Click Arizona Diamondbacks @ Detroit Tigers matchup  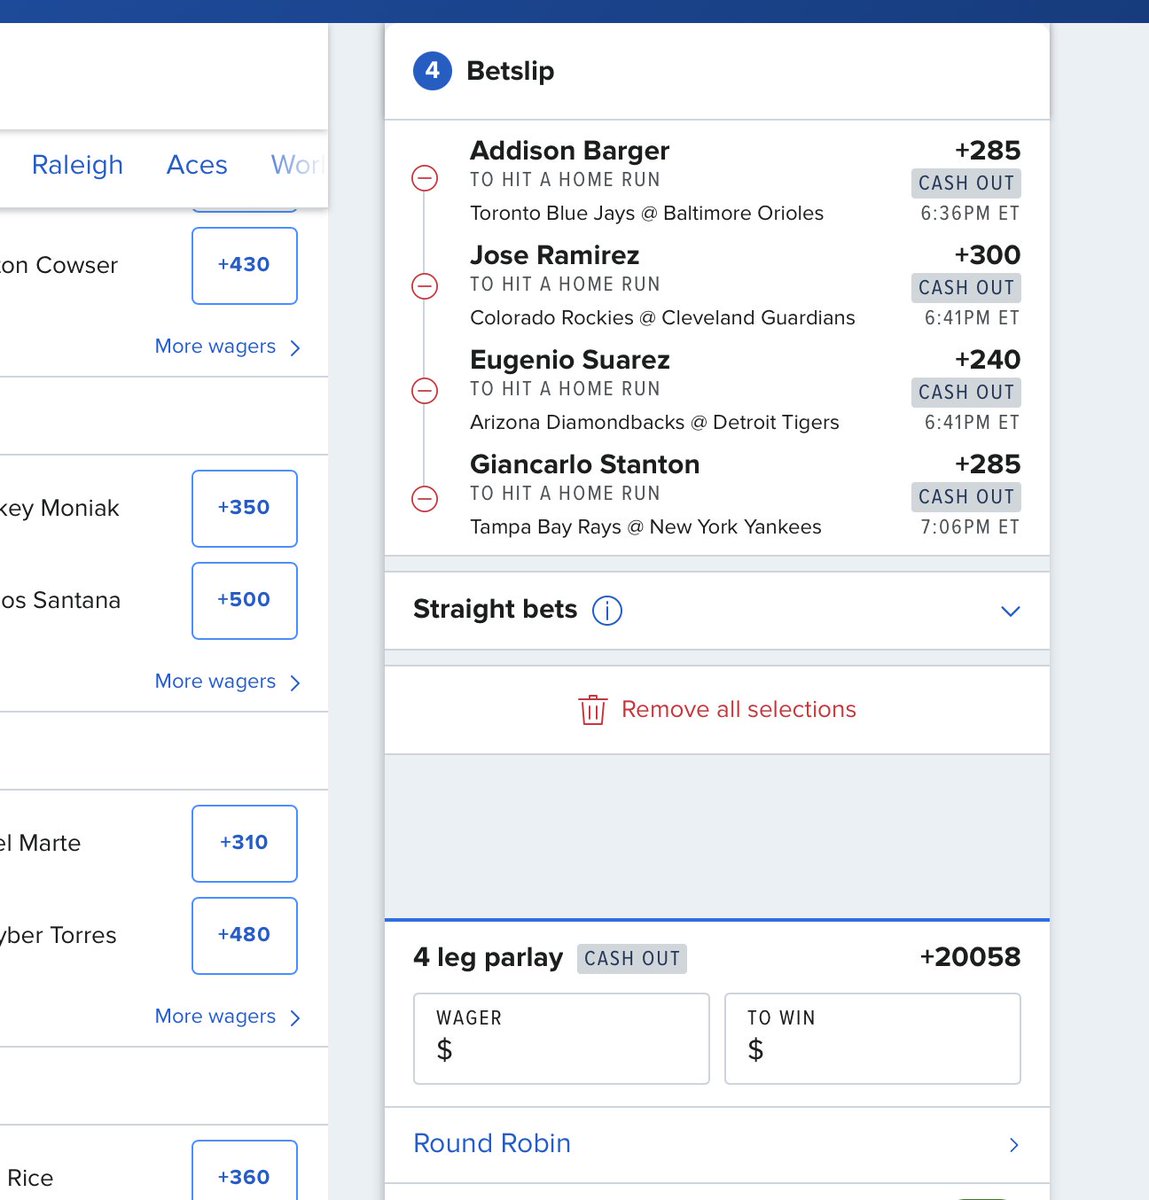(x=655, y=423)
